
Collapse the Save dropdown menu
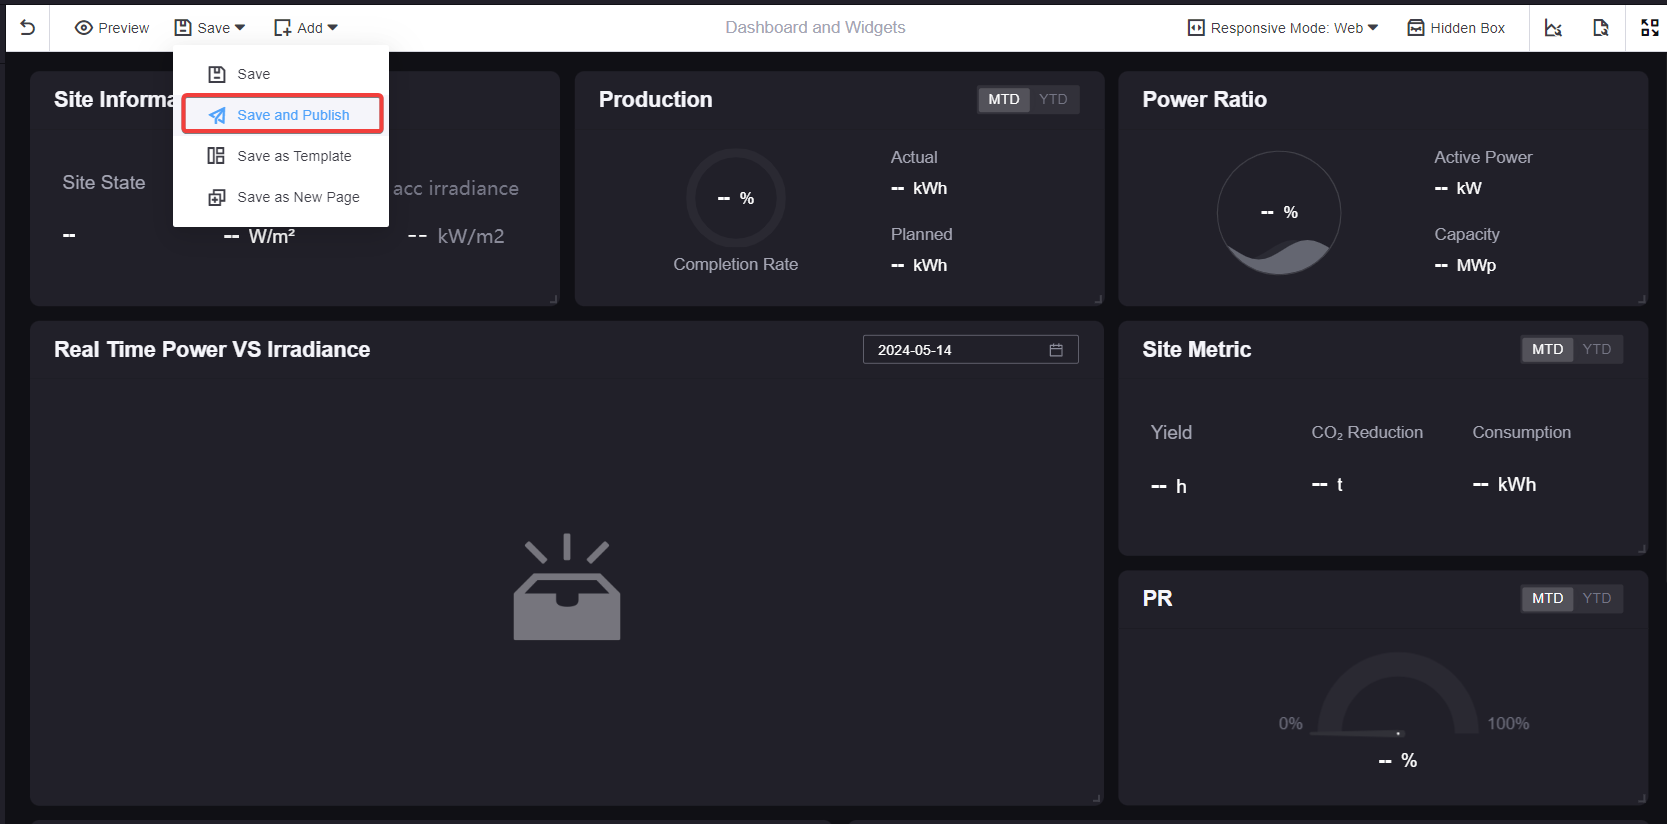coord(210,28)
